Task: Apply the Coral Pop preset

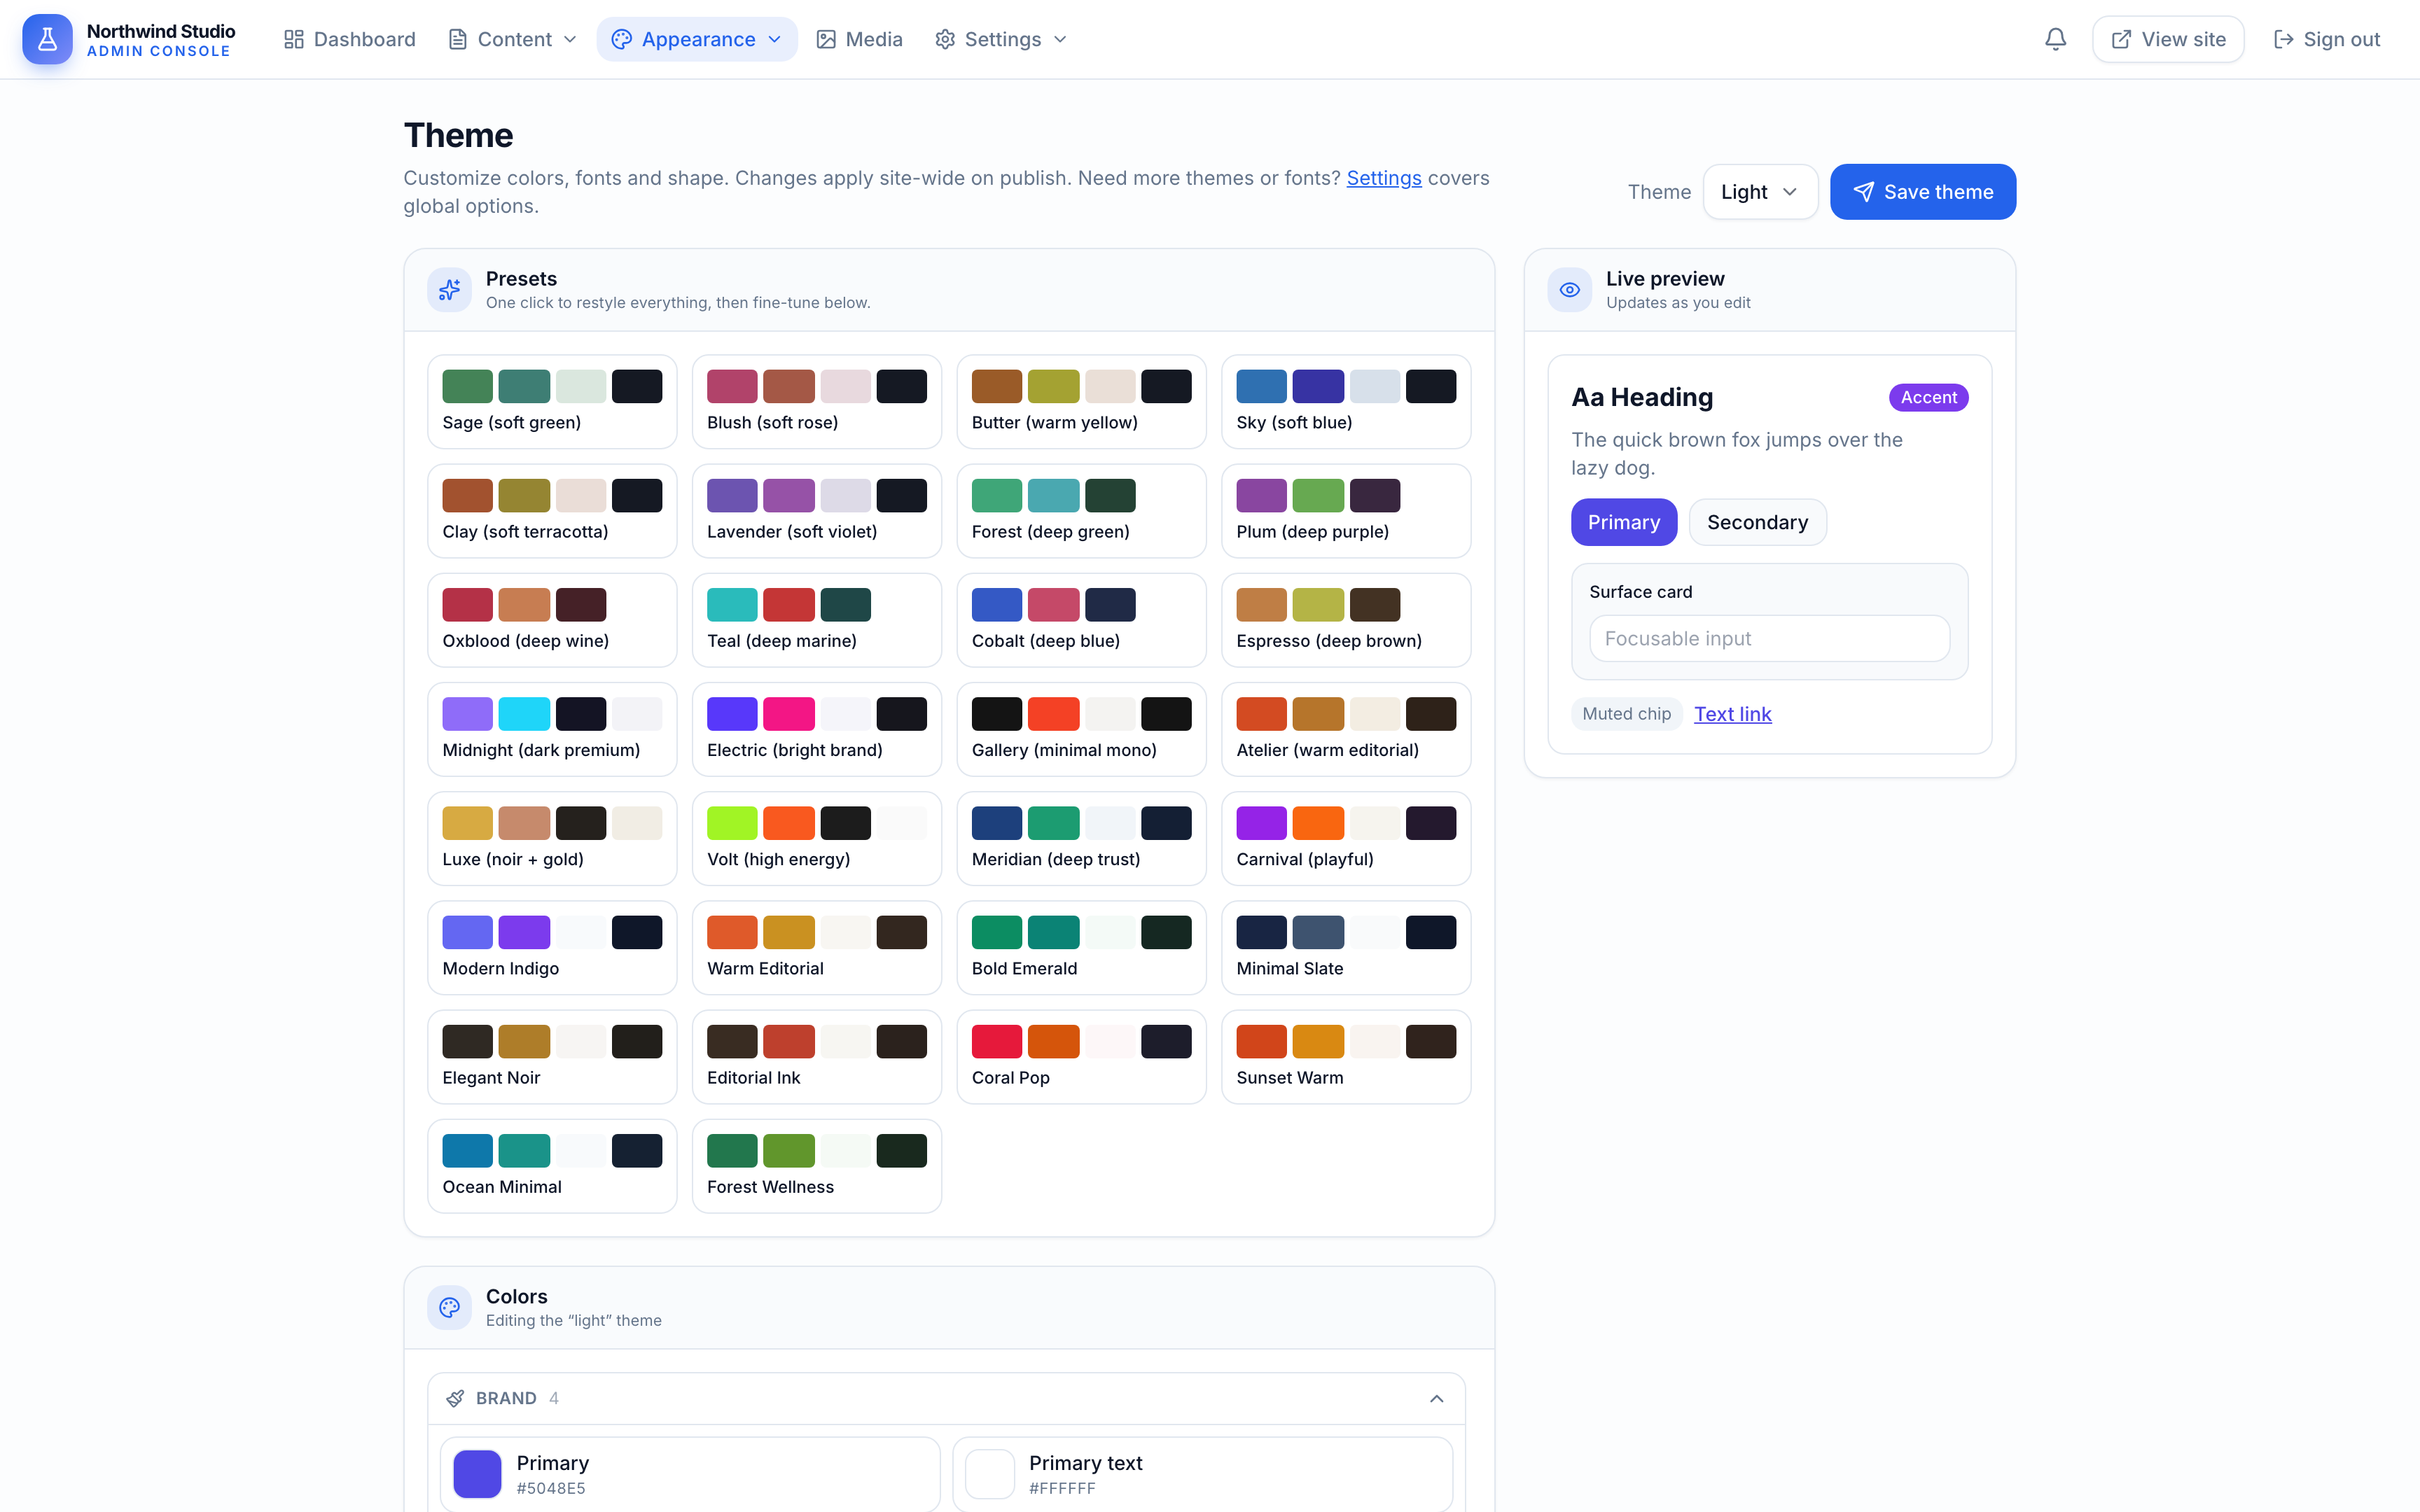Action: pos(1081,1057)
